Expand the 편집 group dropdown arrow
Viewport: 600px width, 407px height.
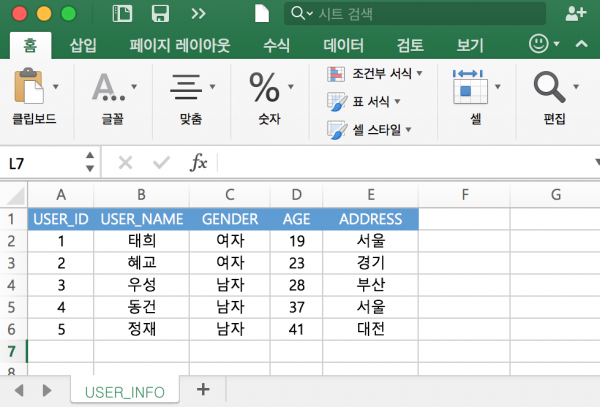tap(576, 86)
